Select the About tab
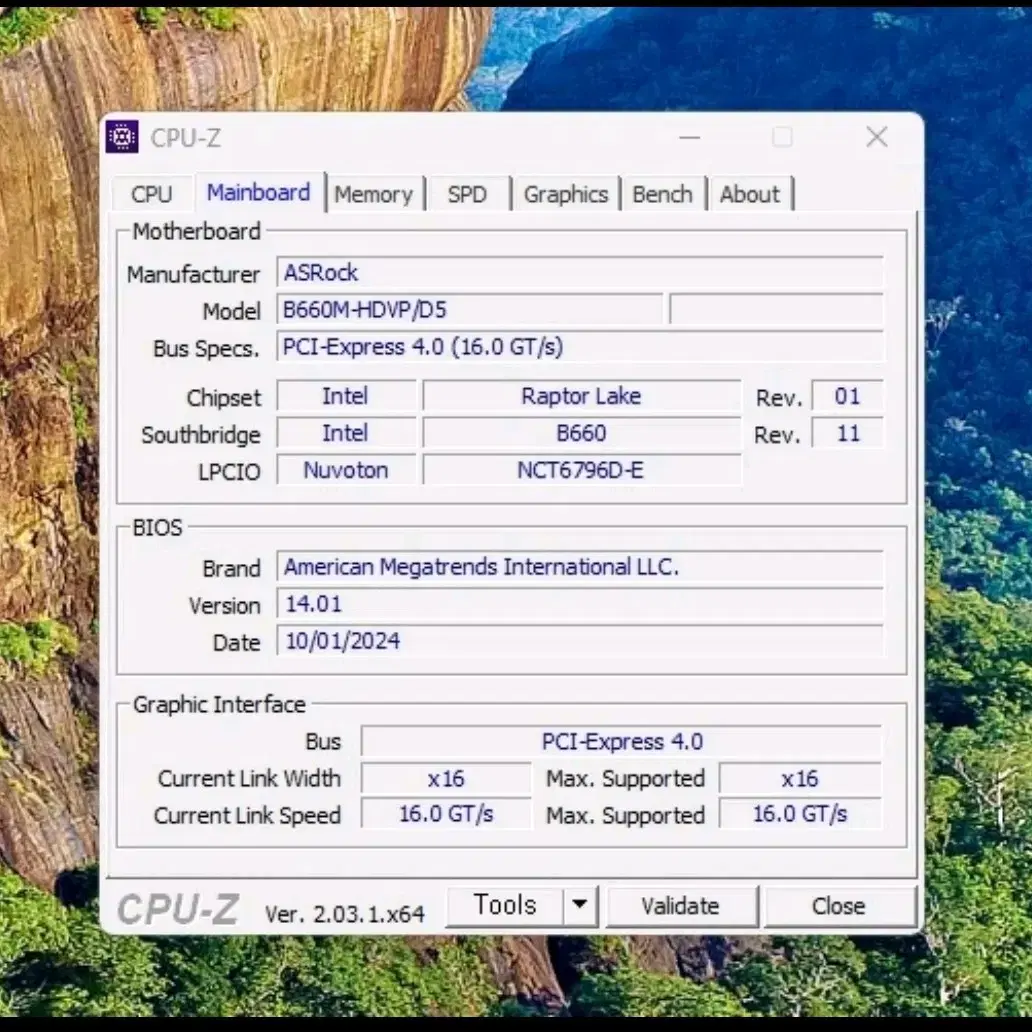Viewport: 1032px width, 1032px height. 750,194
